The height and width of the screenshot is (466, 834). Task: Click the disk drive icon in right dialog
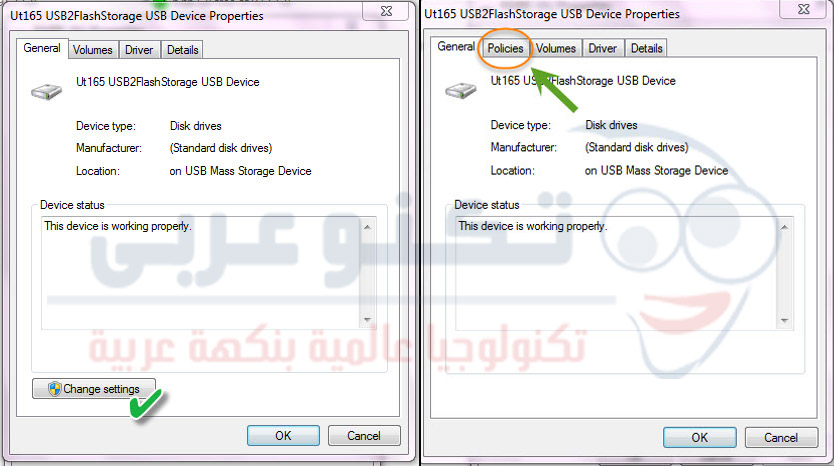pyautogui.click(x=461, y=90)
